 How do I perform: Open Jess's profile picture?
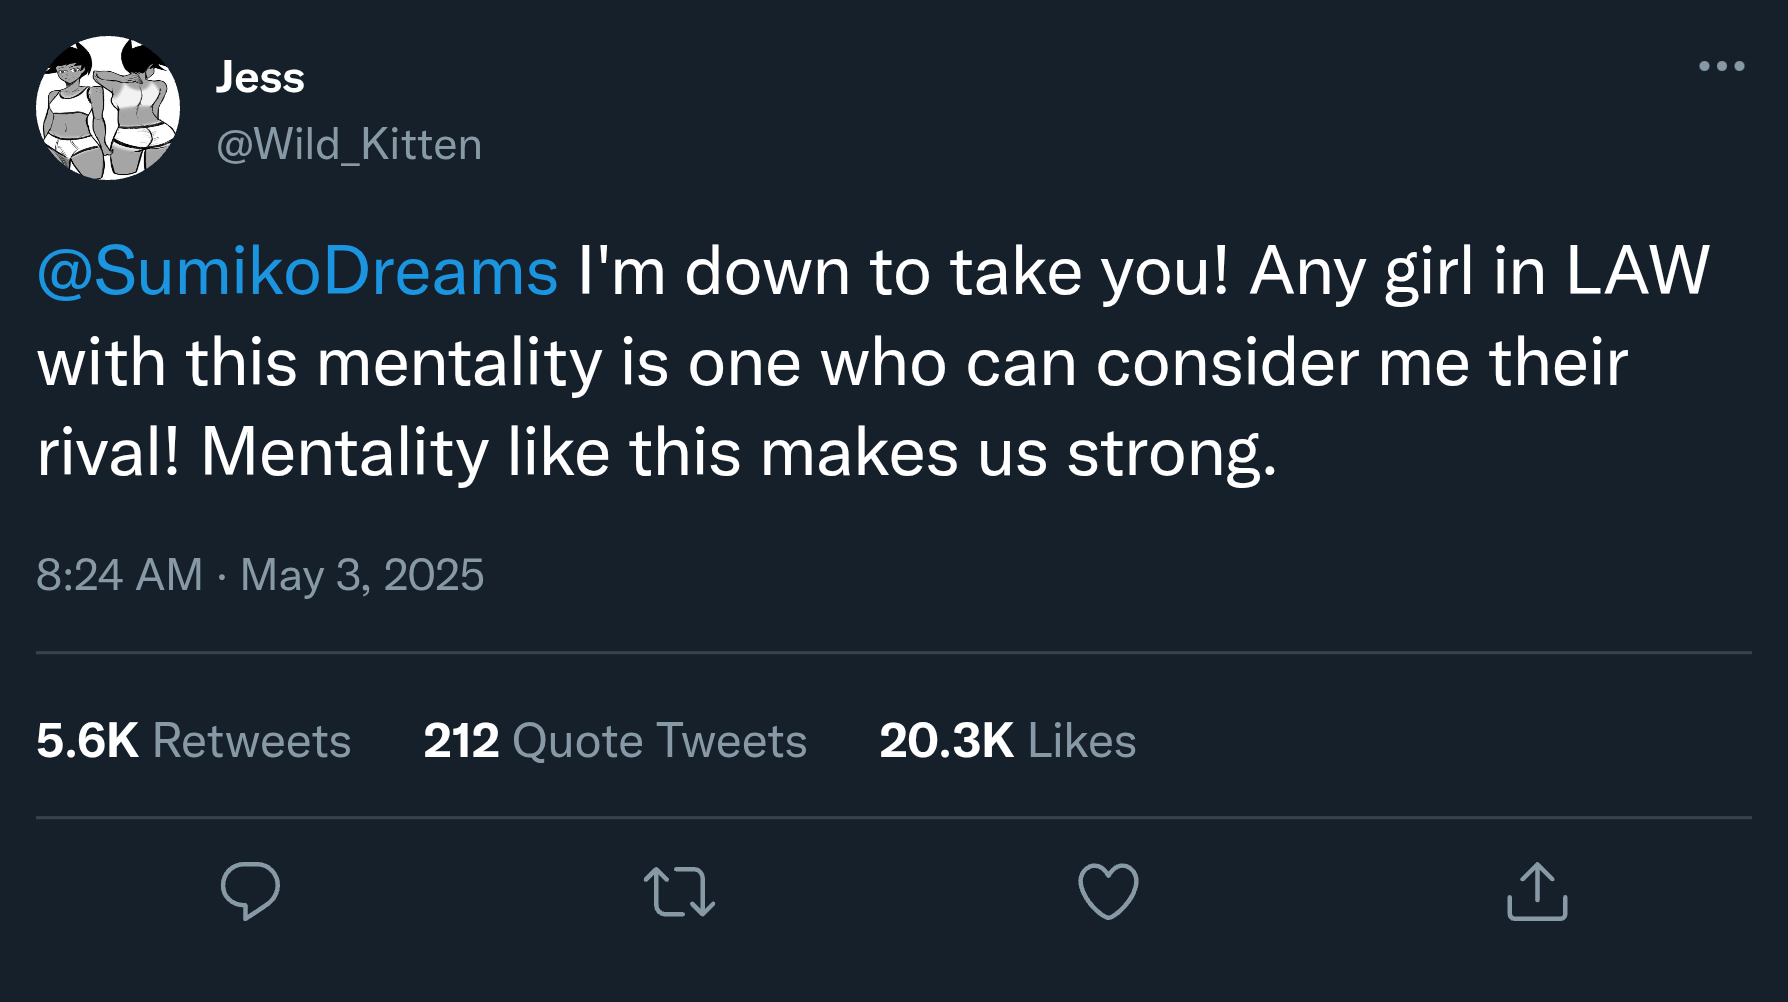108,108
